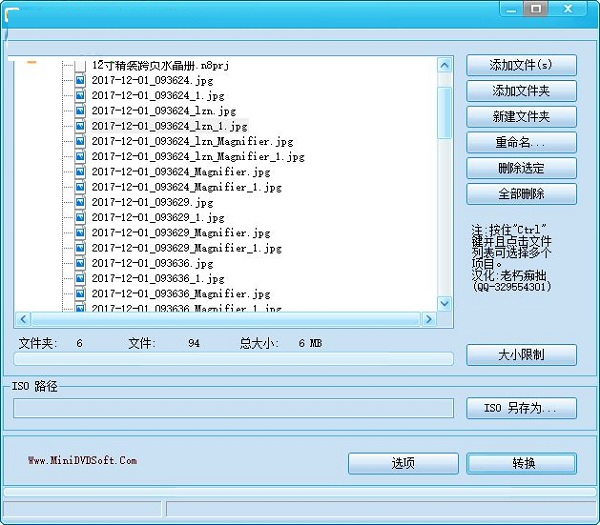
Task: Click the image icon beside 2017-12-01_093624_1.jpg
Action: coord(80,95)
